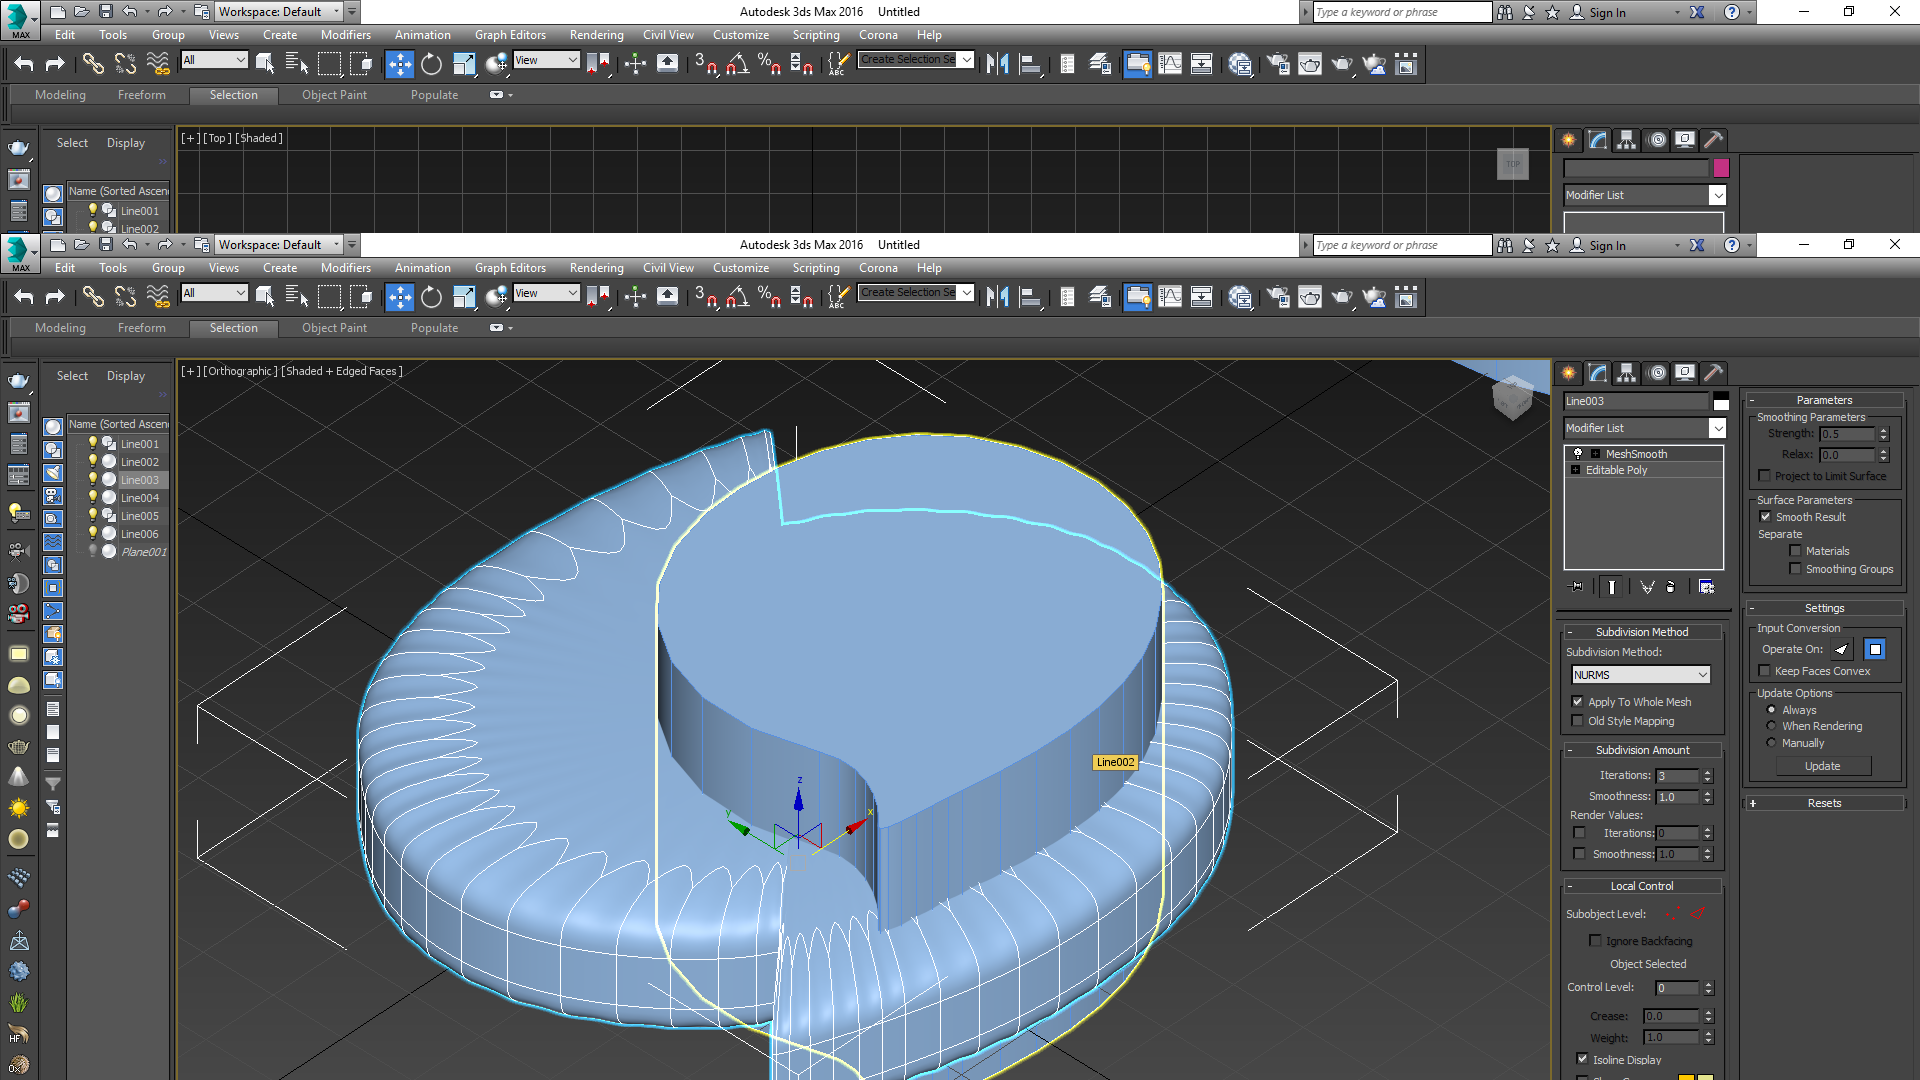Select Line004 in front scene explorer

pyautogui.click(x=139, y=498)
